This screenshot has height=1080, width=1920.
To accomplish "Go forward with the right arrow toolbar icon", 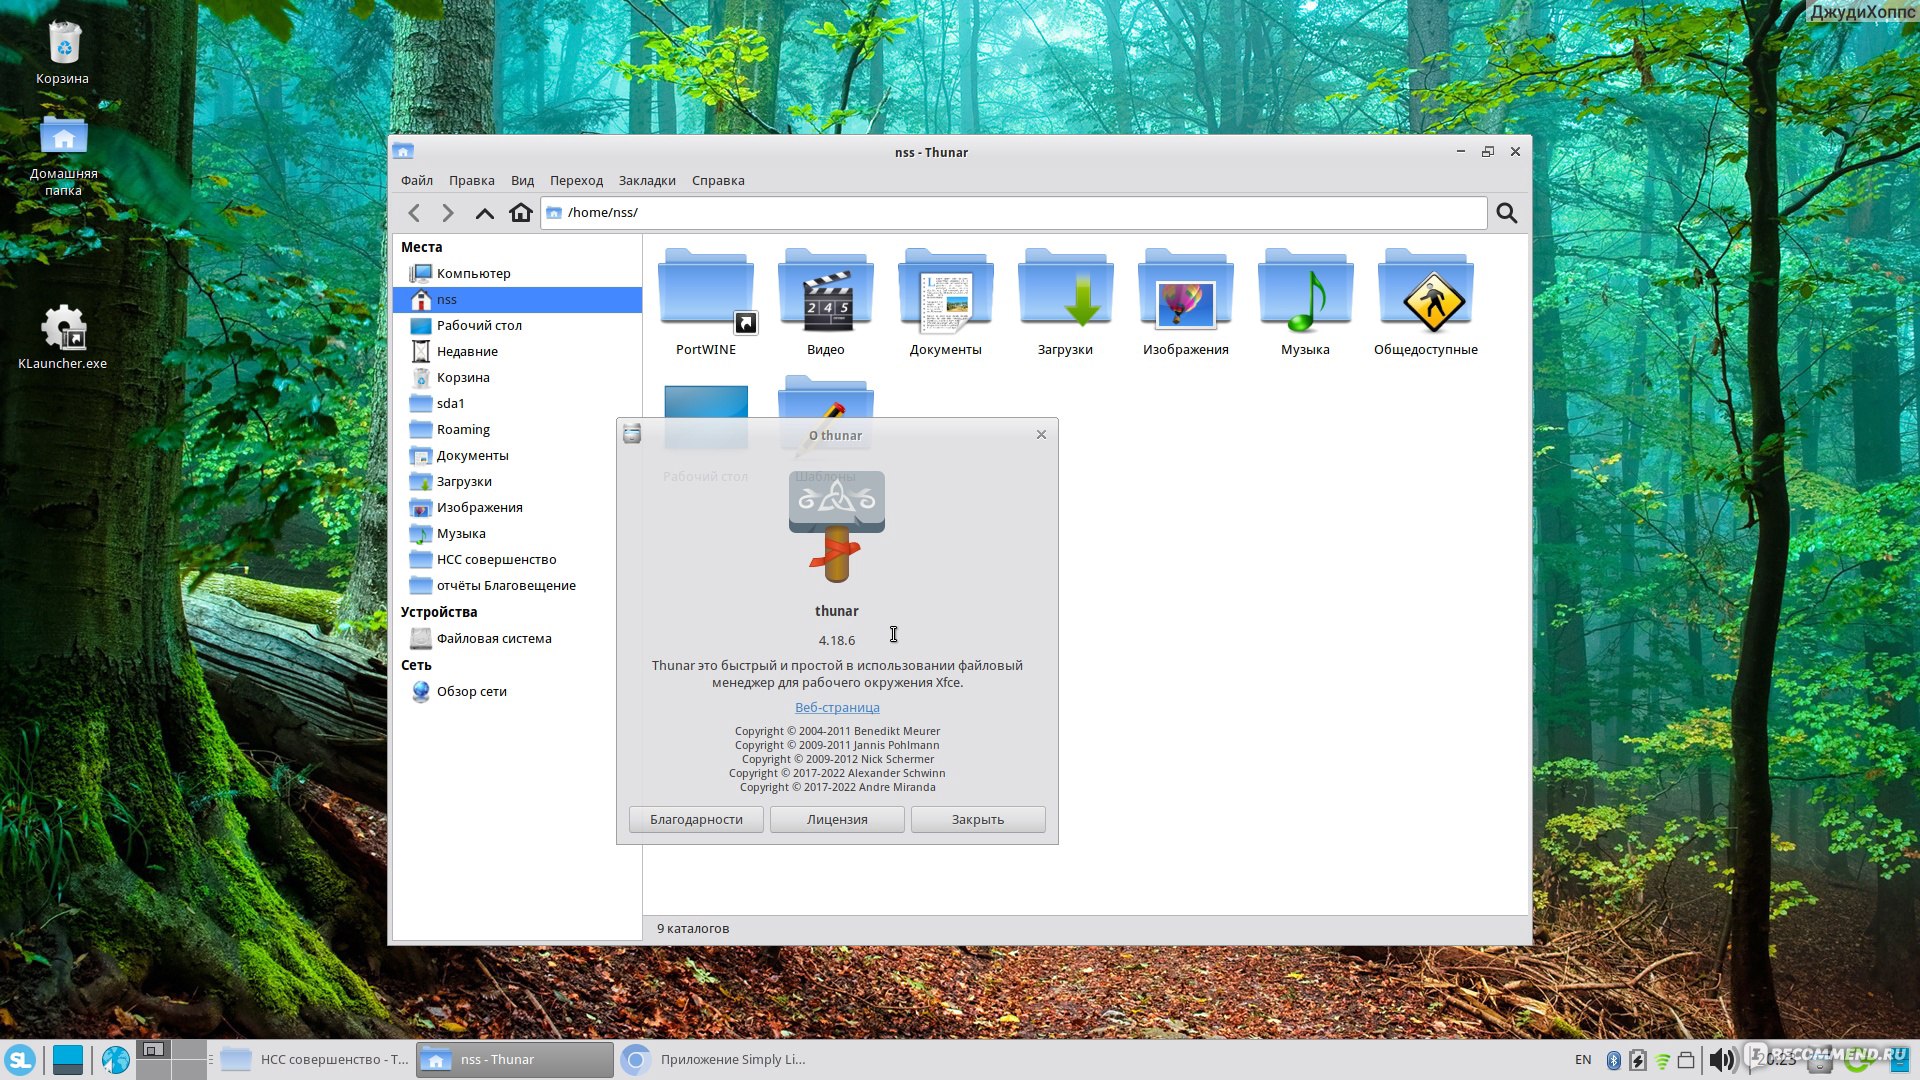I will (448, 213).
